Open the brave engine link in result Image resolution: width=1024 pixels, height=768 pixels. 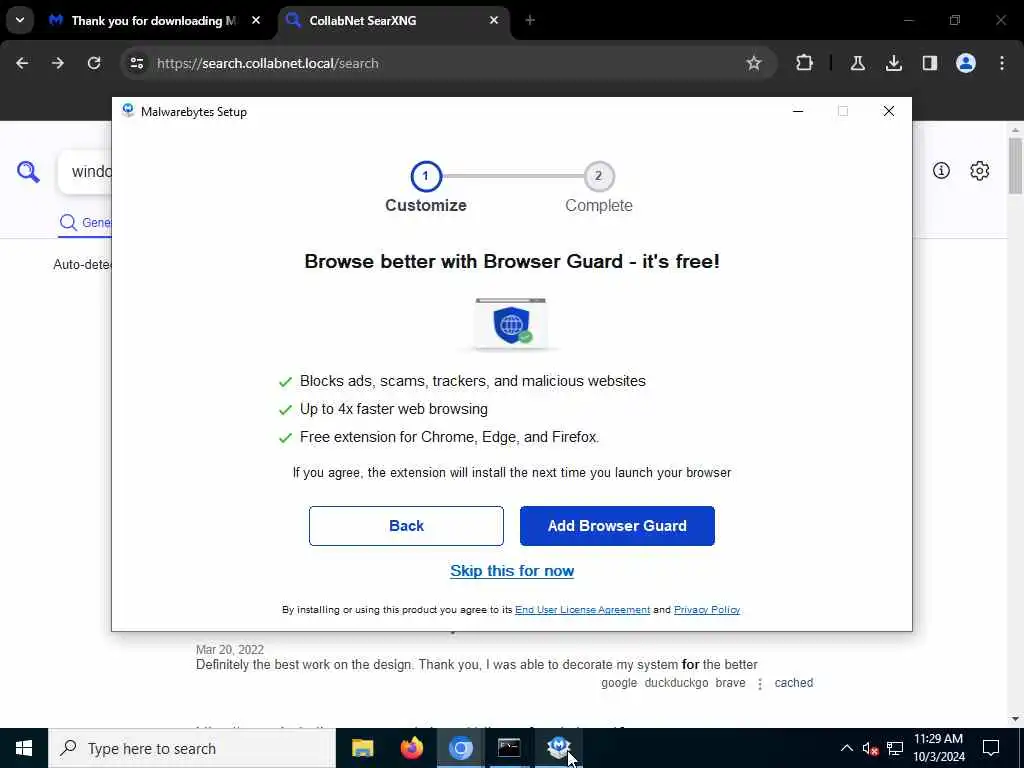730,682
